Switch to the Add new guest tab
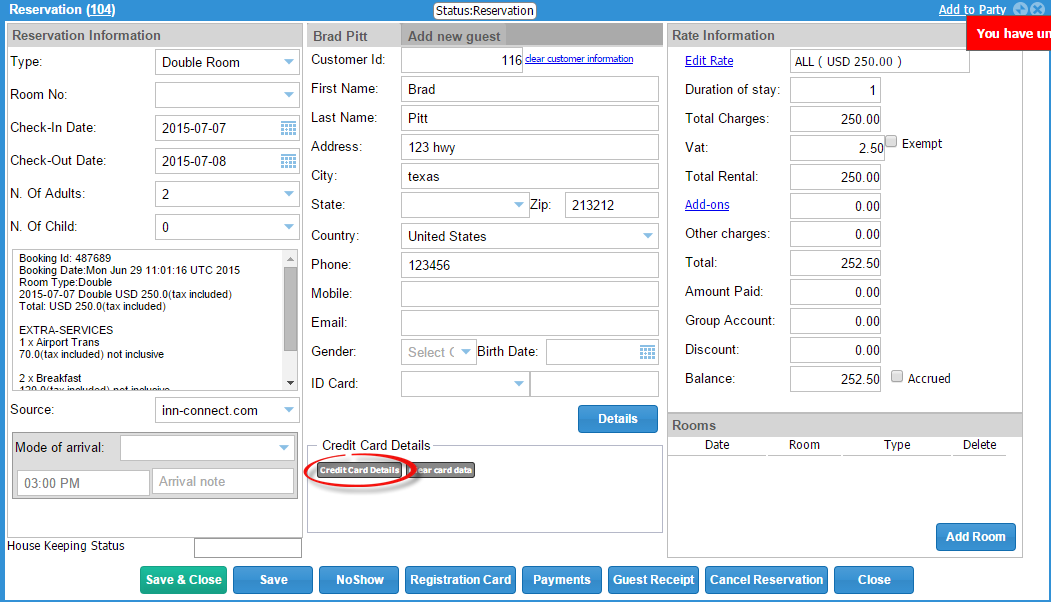This screenshot has height=602, width=1051. coord(454,36)
